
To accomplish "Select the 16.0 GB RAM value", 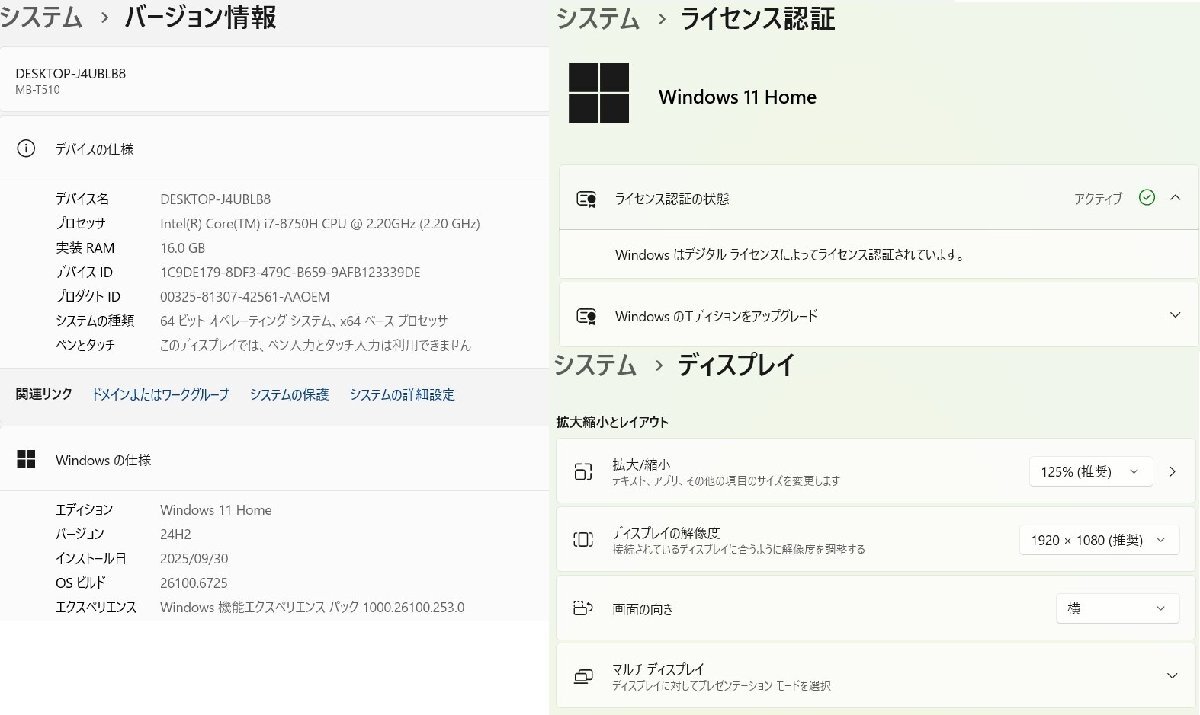I will click(182, 248).
